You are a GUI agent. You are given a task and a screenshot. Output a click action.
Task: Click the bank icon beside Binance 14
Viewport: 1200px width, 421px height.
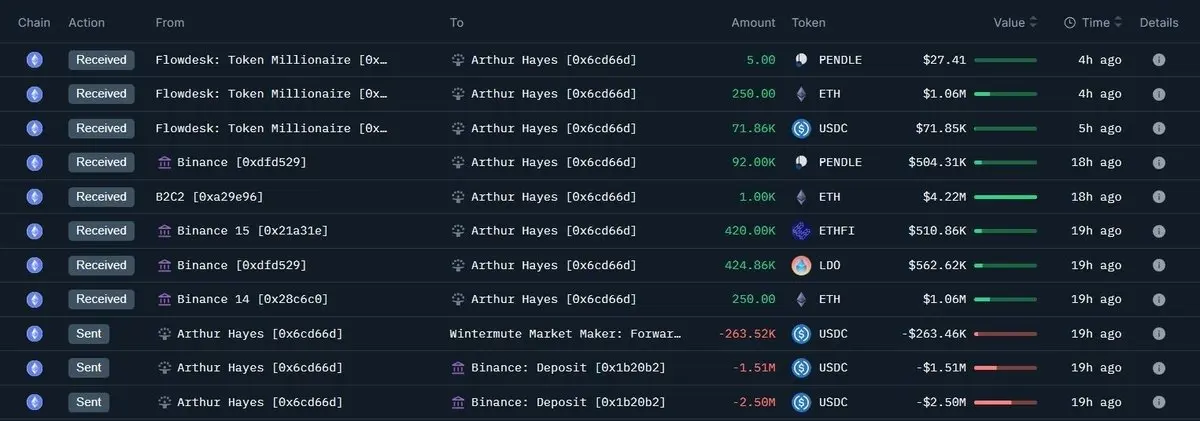[164, 299]
